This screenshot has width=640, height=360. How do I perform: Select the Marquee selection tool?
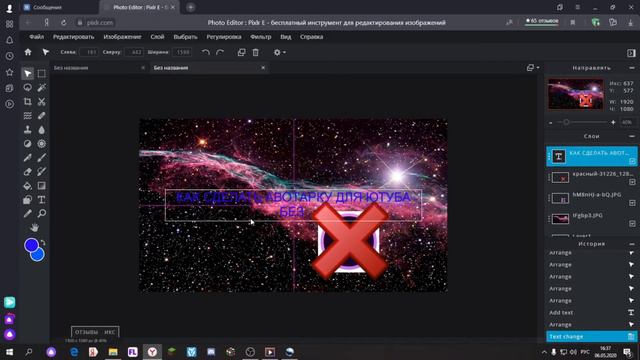(42, 73)
